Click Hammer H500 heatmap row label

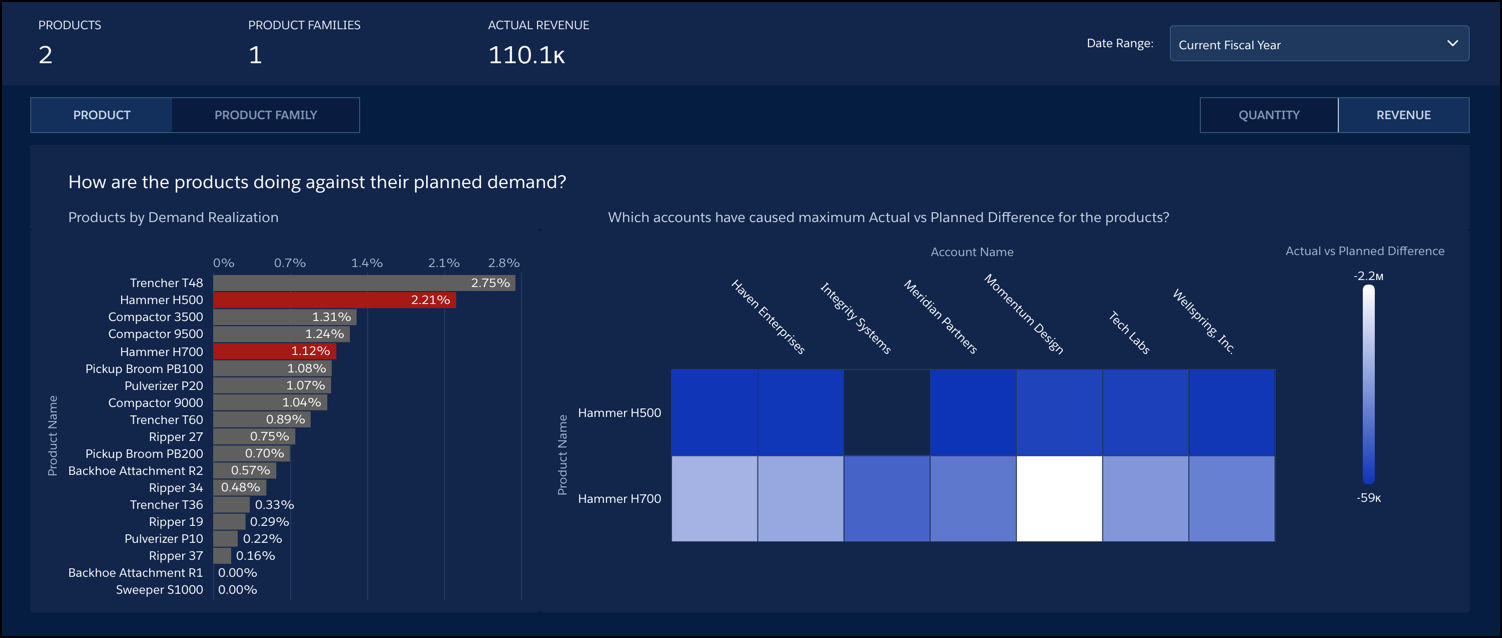(x=619, y=413)
